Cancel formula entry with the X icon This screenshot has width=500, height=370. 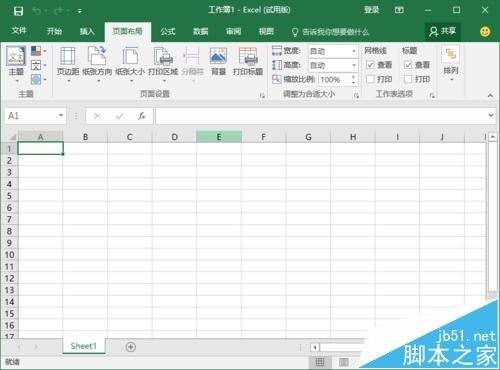[97, 116]
